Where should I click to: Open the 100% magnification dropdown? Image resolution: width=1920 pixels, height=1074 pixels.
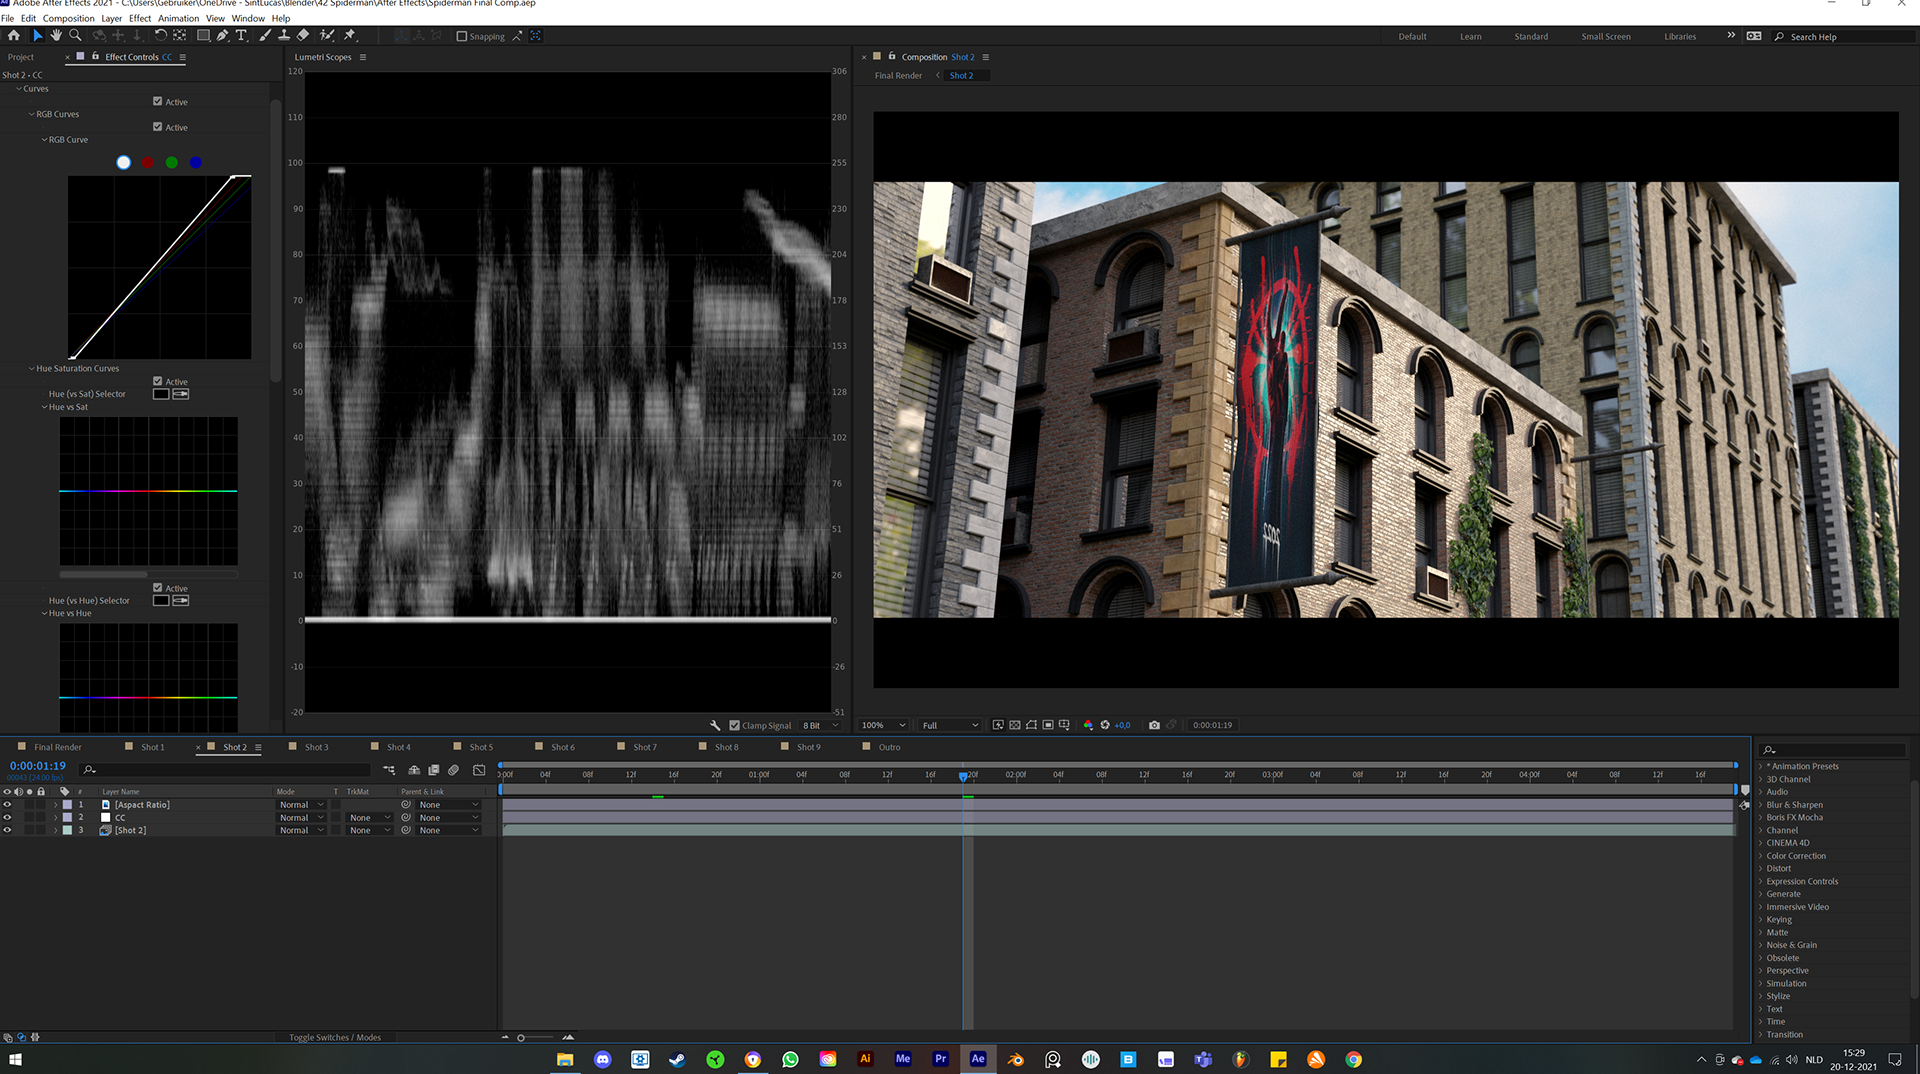coord(884,726)
